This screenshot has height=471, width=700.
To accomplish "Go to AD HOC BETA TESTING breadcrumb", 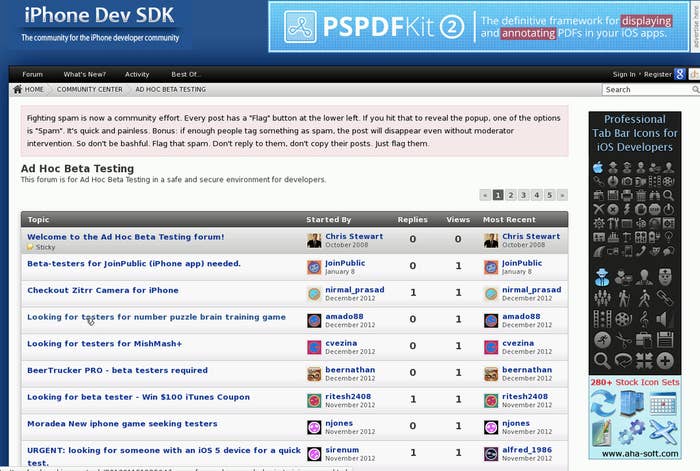I will pos(171,89).
